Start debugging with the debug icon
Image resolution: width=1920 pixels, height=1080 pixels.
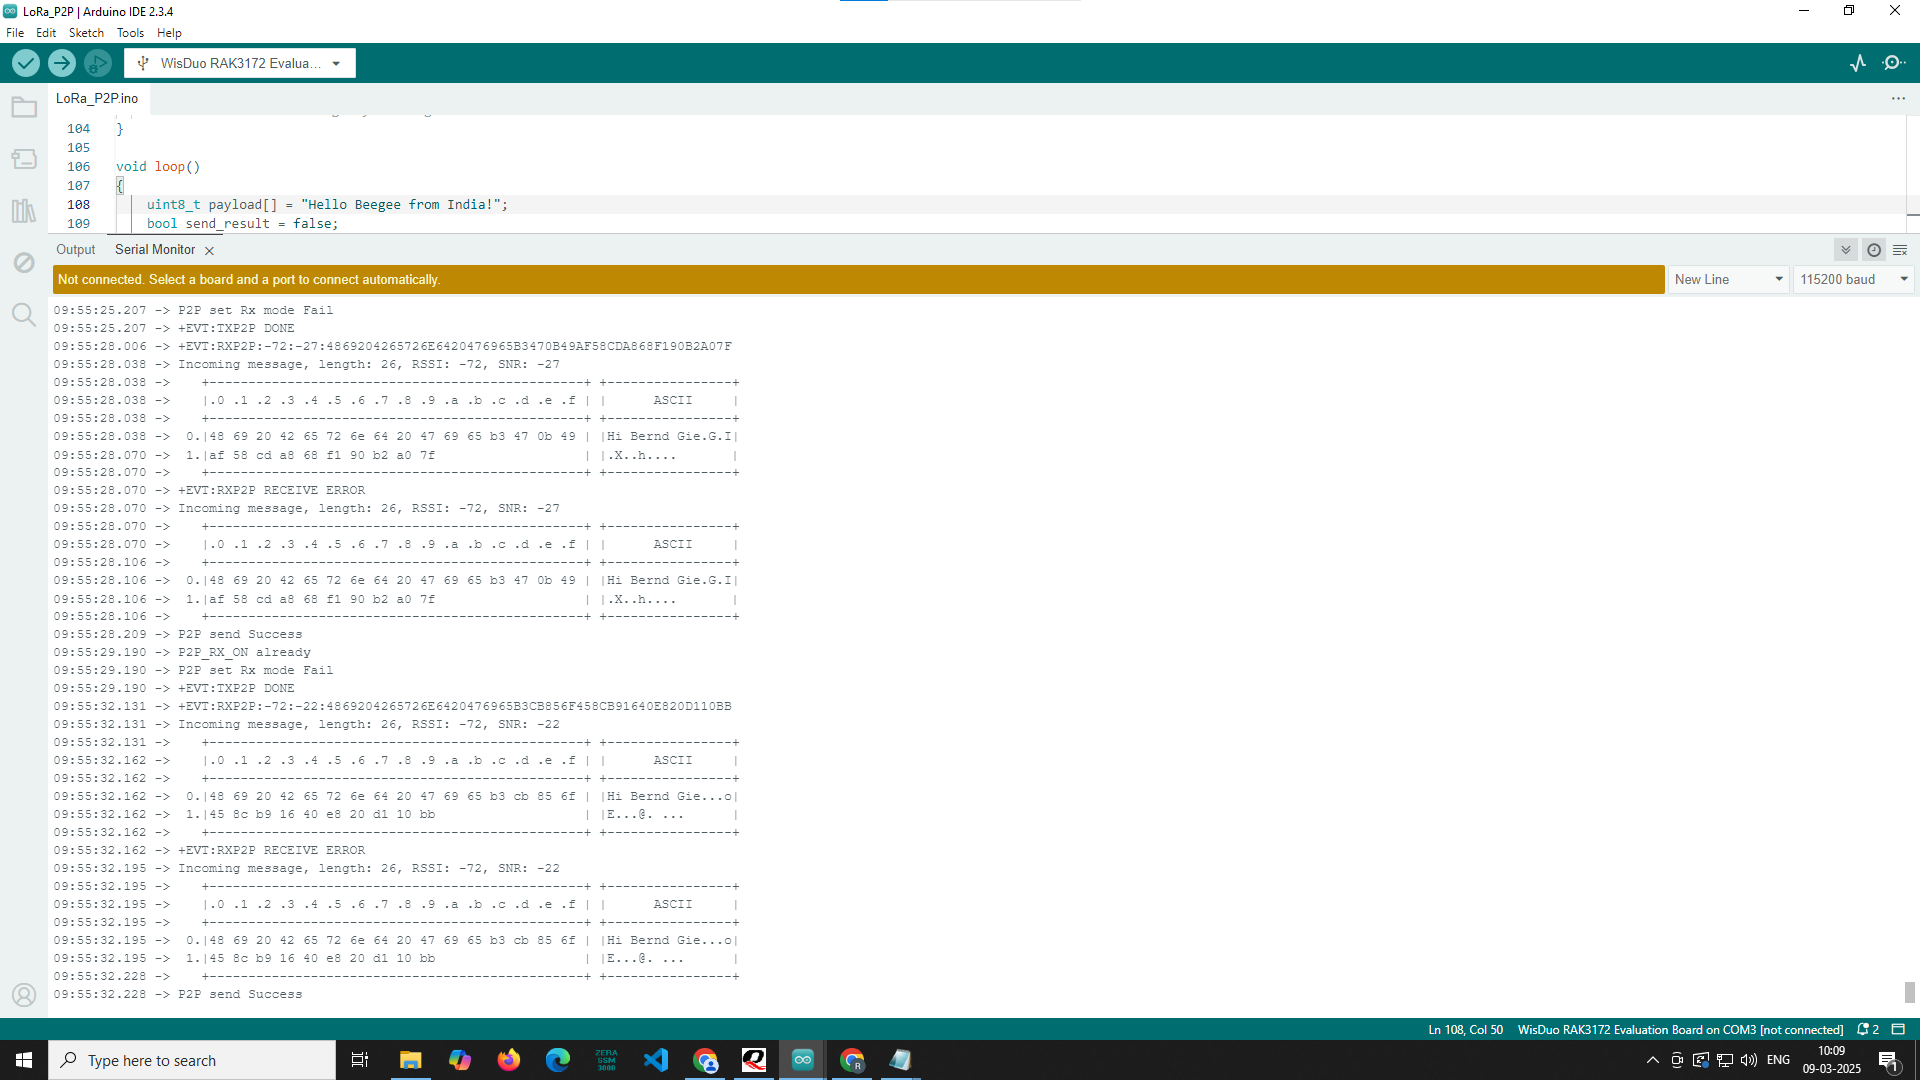[x=97, y=63]
